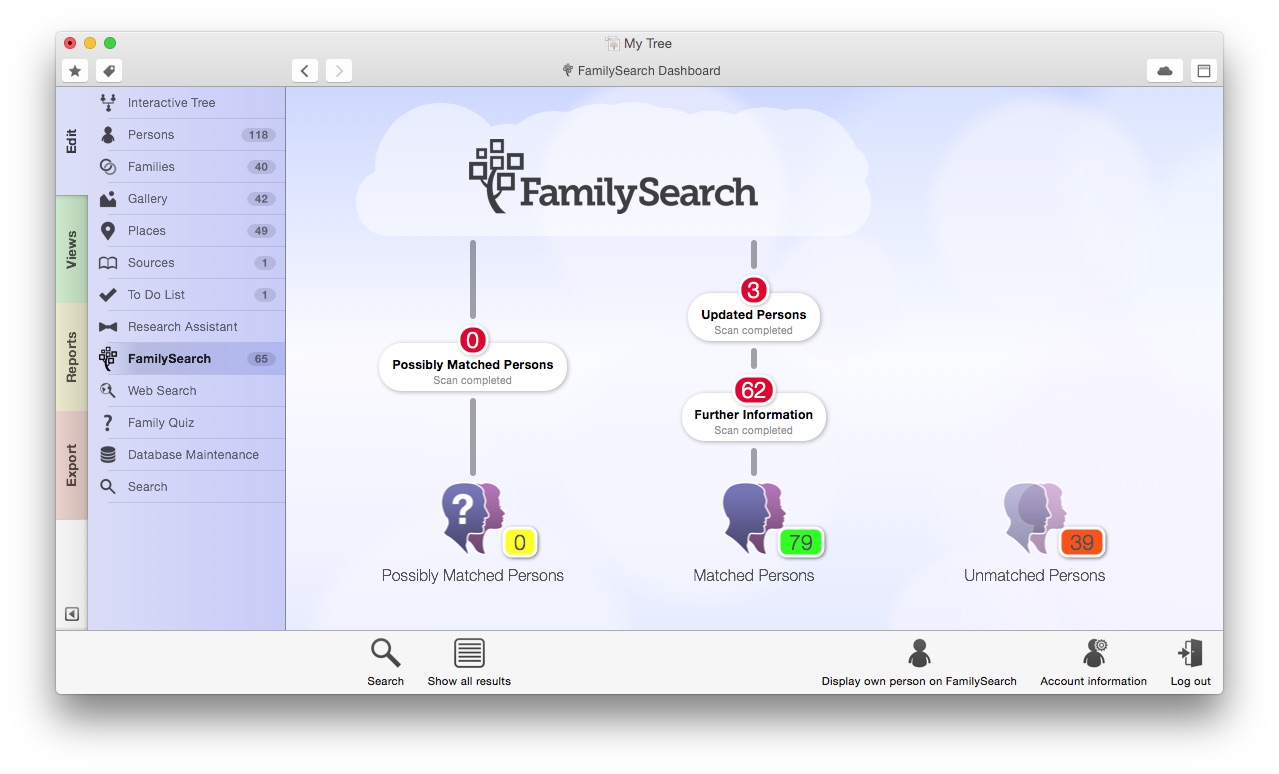Open the Web Search globe icon
This screenshot has width=1279, height=774.
click(x=108, y=391)
